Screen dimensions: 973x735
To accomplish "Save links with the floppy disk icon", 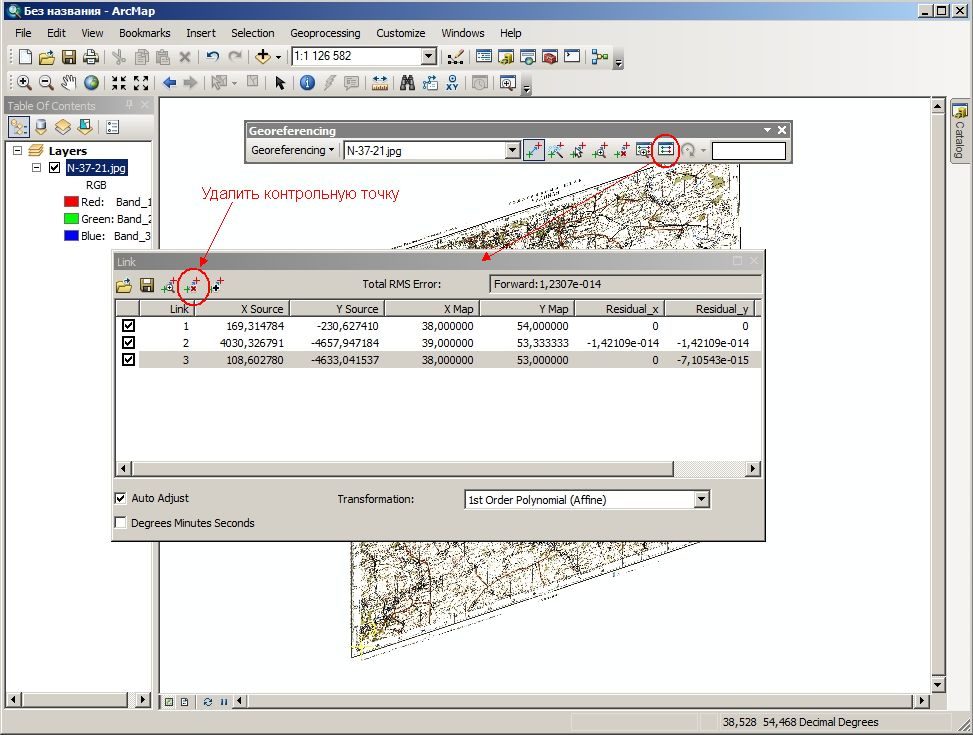I will point(147,285).
